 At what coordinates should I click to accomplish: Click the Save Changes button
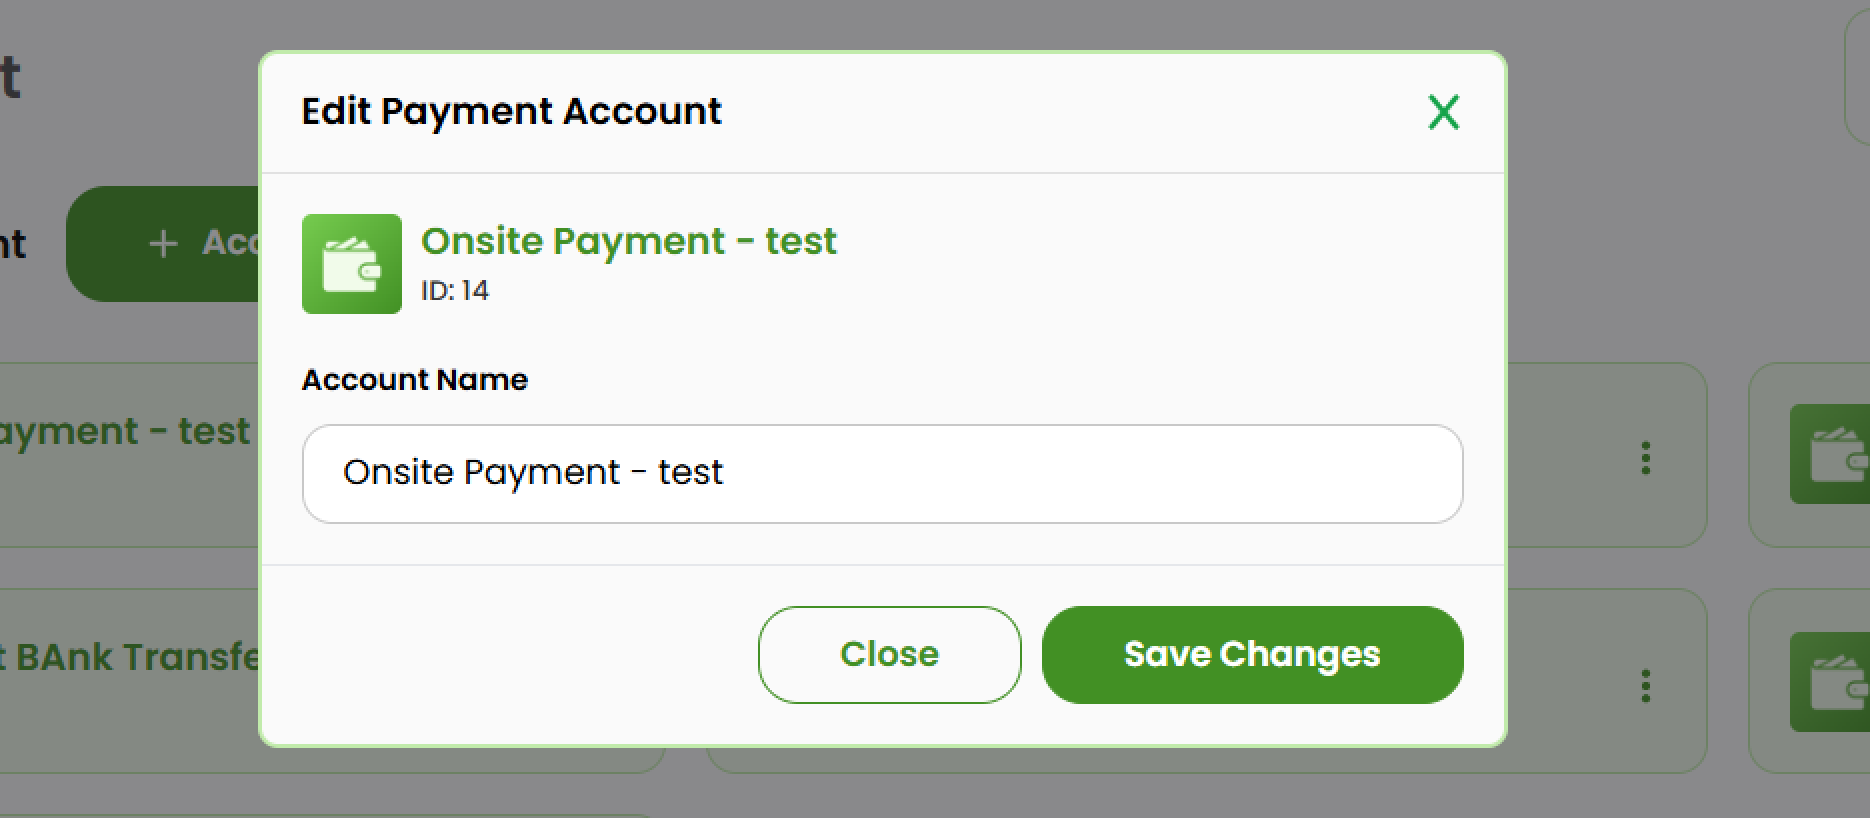pyautogui.click(x=1252, y=654)
